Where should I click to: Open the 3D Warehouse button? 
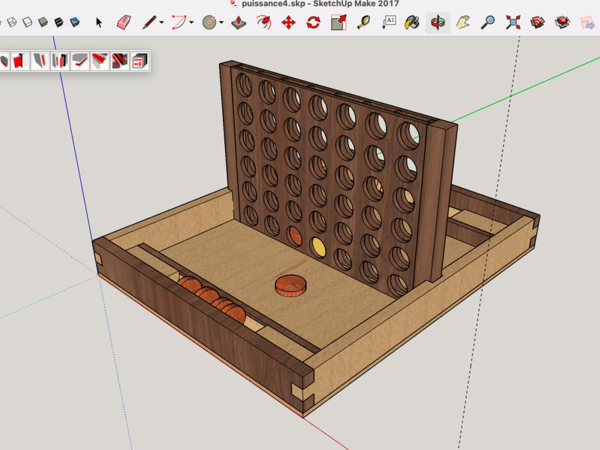pos(537,21)
